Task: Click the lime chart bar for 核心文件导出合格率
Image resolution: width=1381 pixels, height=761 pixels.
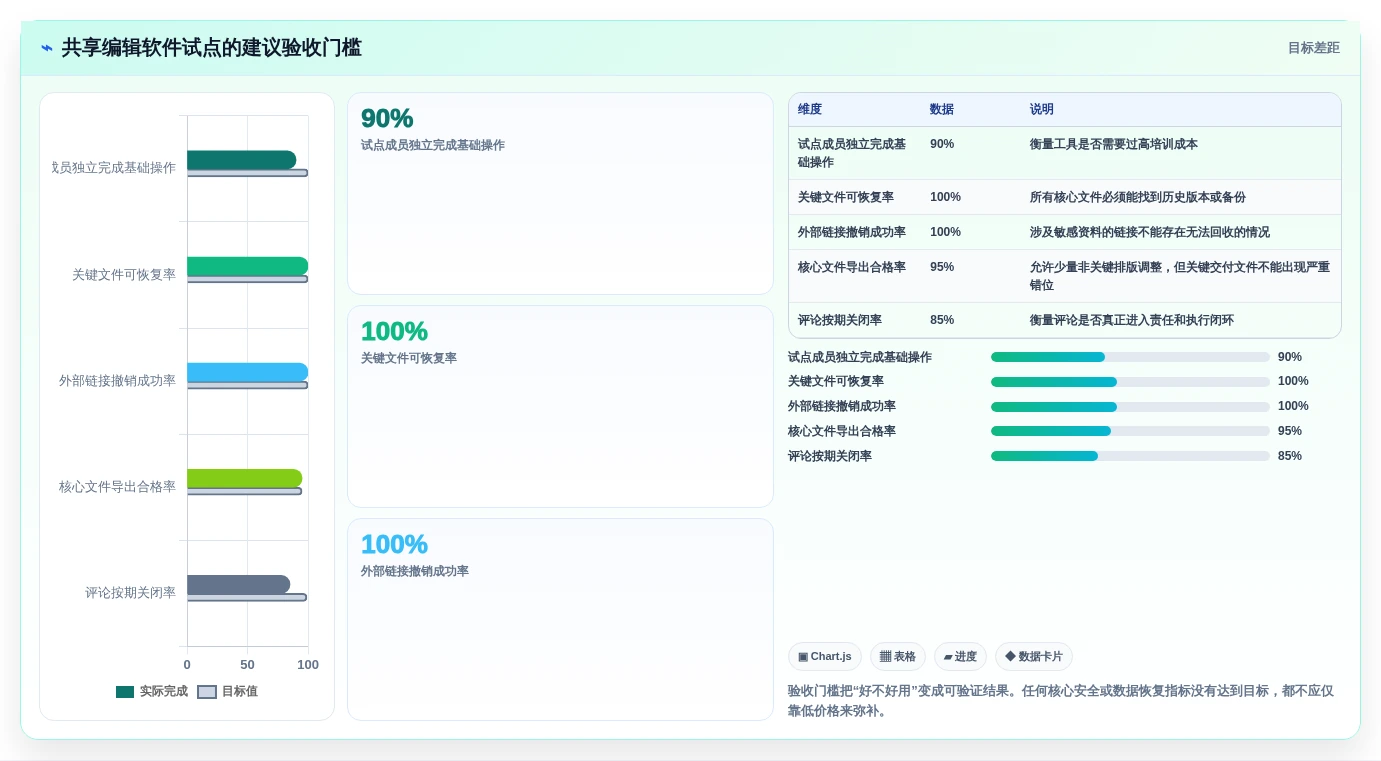Action: click(x=244, y=478)
